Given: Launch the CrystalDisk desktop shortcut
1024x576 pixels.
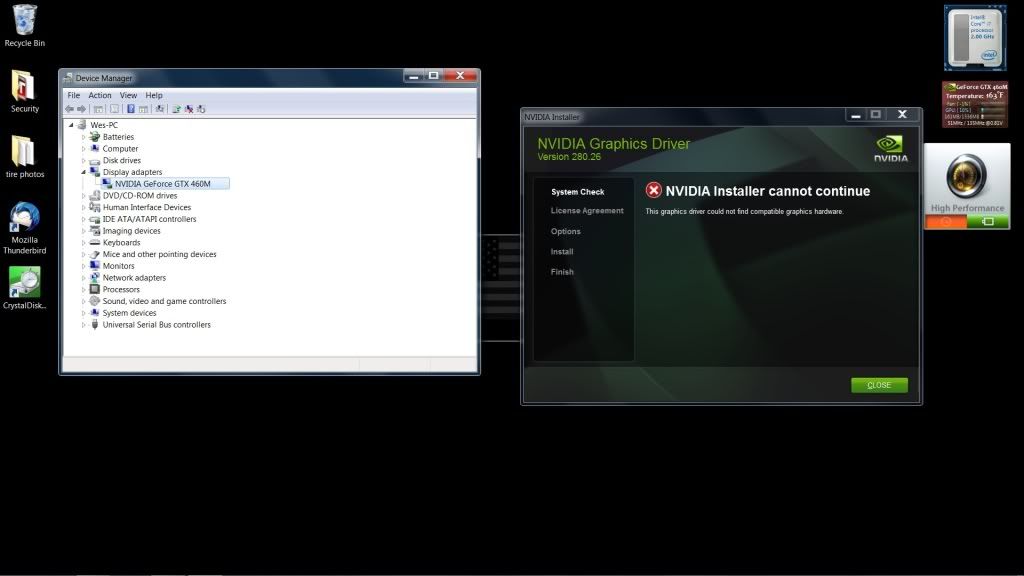Looking at the screenshot, I should [x=24, y=288].
